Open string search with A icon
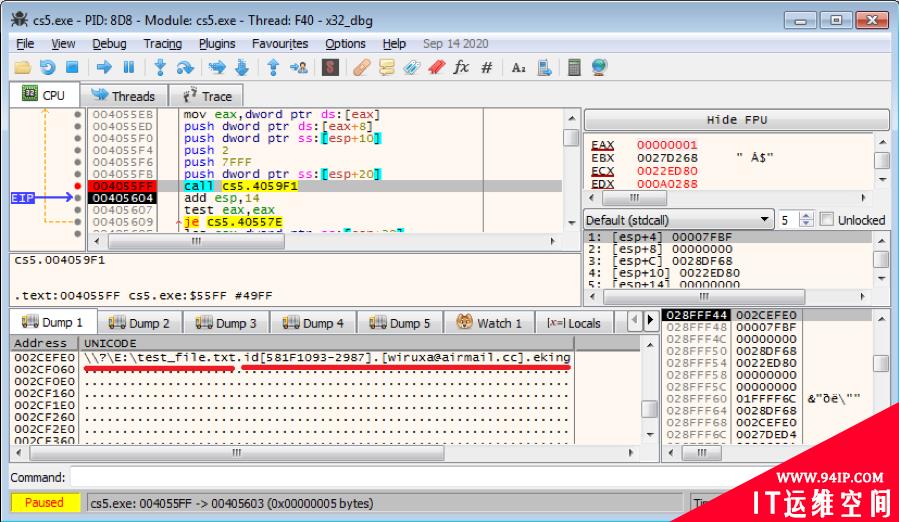 coord(518,68)
